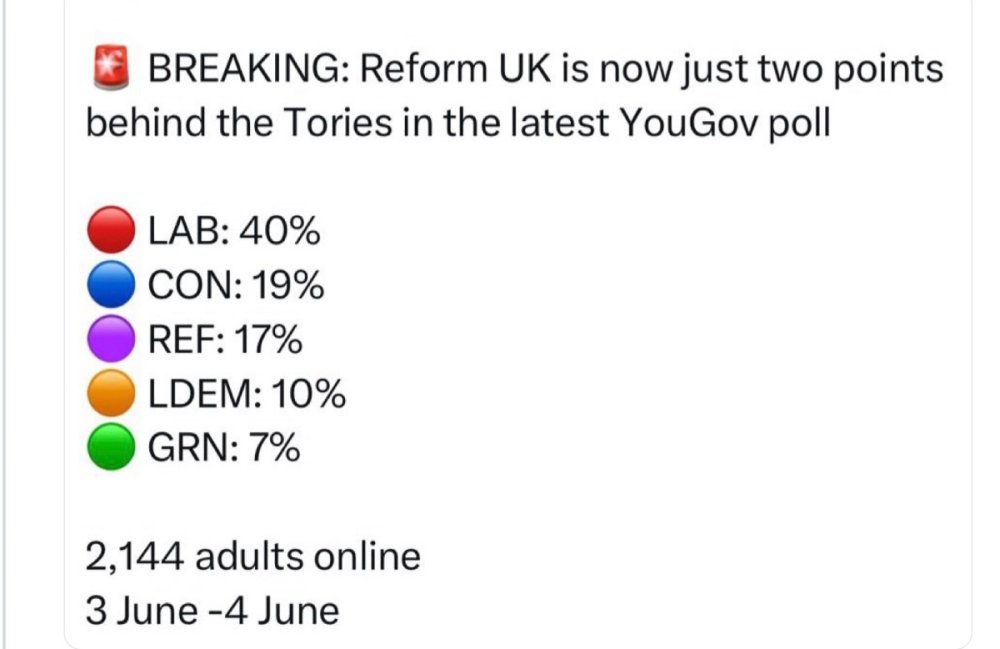
Task: Click the 3 June -4 June date line
Action: click(x=212, y=610)
